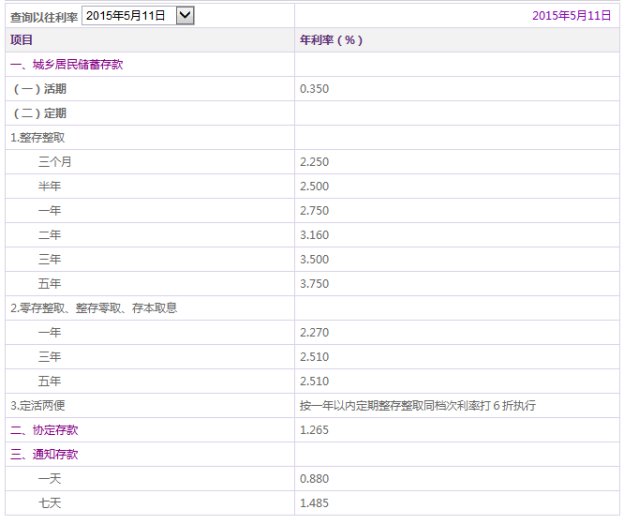Click the 0.350 rate value
Screen dimensions: 625x520
pos(314,89)
